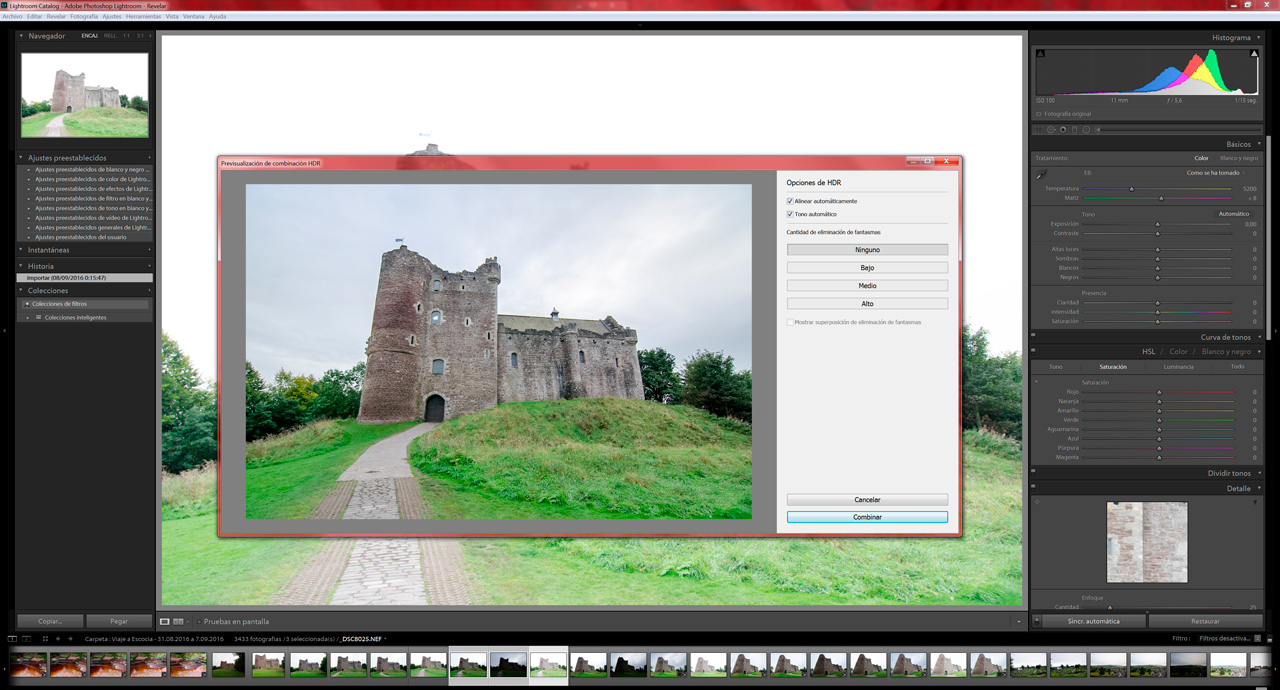Screen dimensions: 1280x690
Task: Select the Importar history entry
Action: coord(84,278)
